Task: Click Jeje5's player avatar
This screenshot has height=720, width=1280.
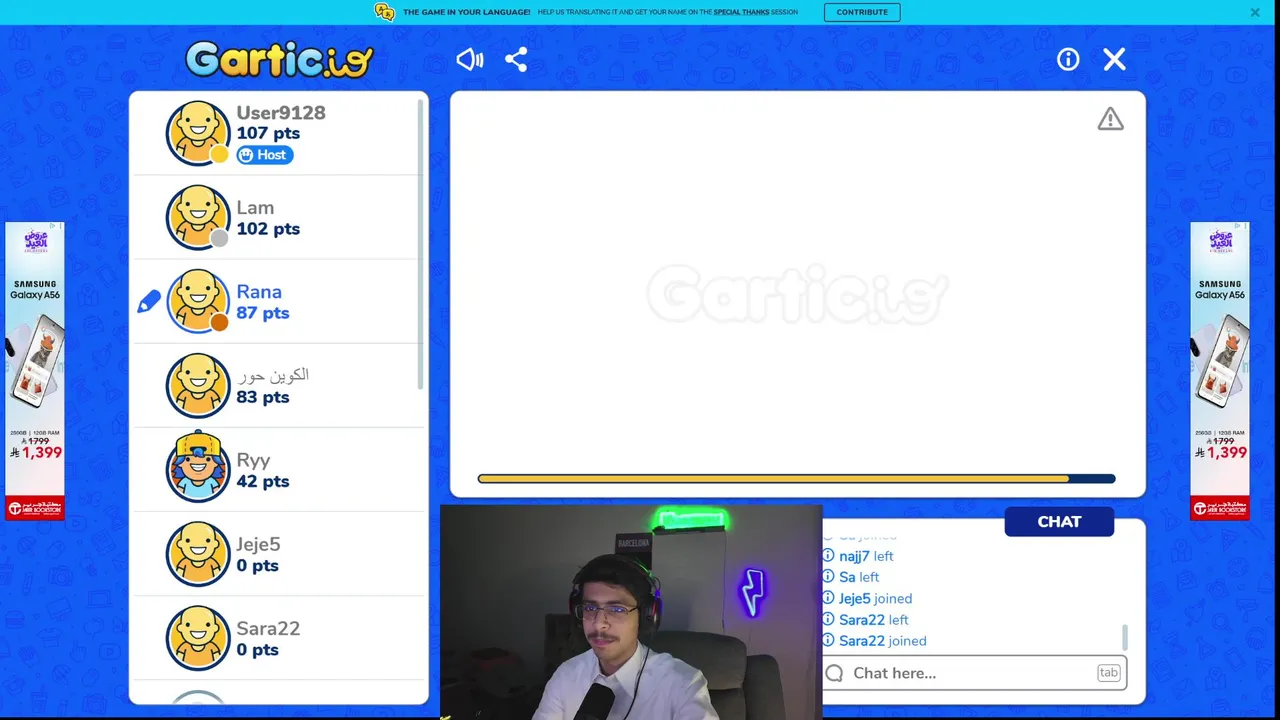Action: 198,554
